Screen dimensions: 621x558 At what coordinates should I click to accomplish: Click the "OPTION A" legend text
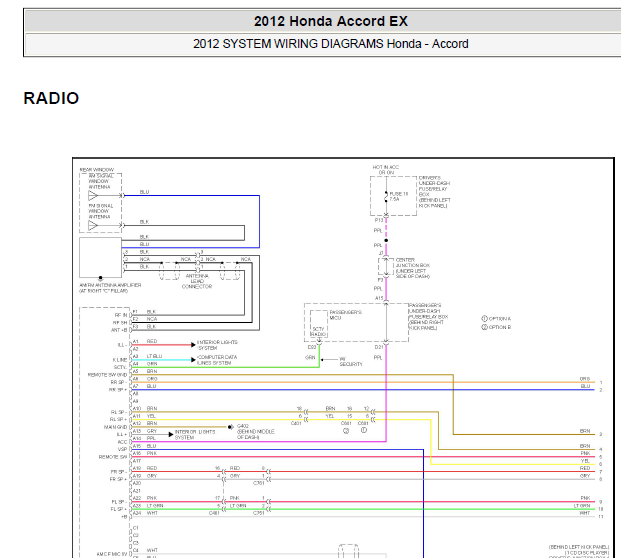(x=500, y=319)
